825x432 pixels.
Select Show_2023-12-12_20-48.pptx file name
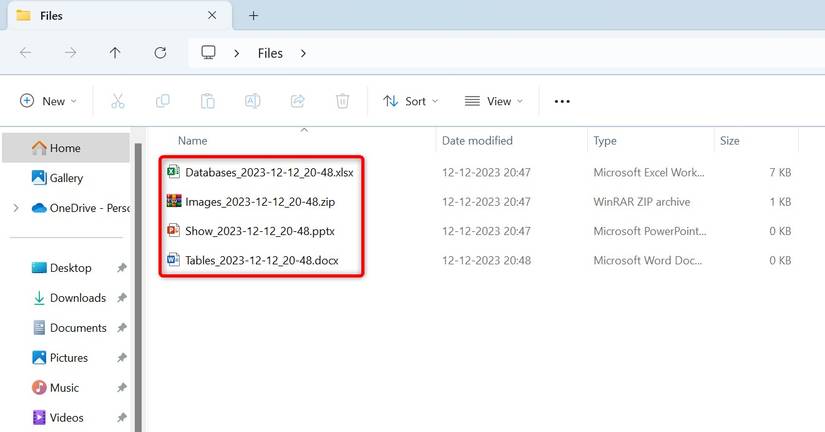click(x=260, y=231)
